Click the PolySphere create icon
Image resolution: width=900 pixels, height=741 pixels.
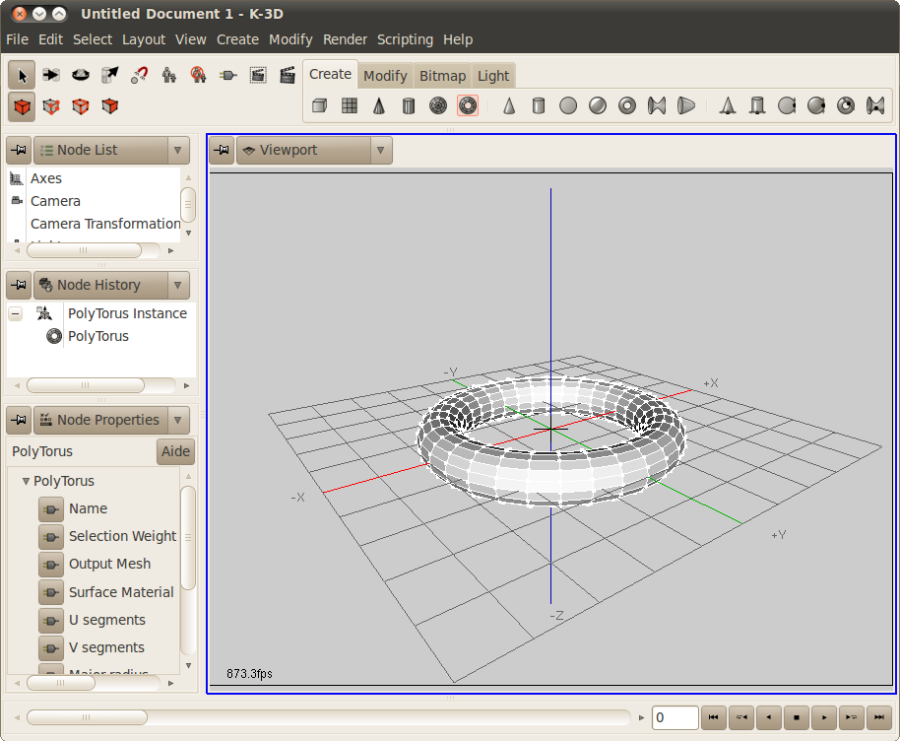(x=438, y=106)
